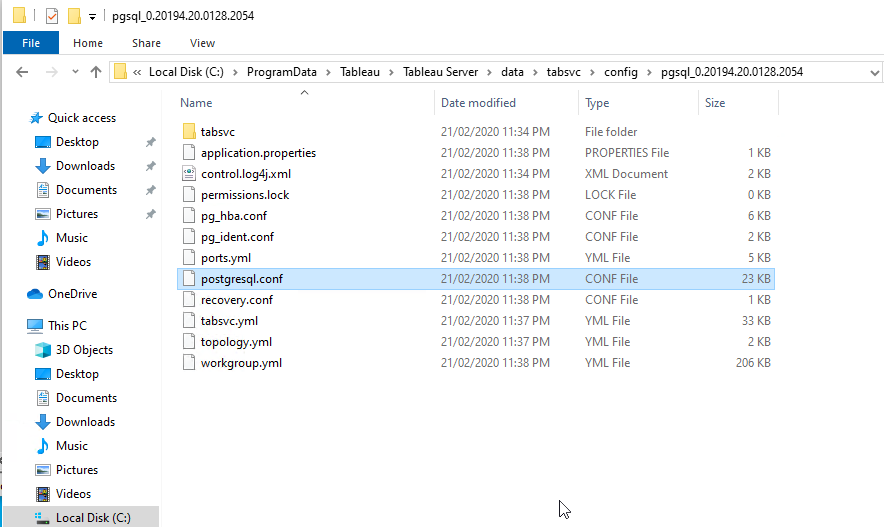Sort by the Date modified column
Viewport: 884px width, 527px height.
pos(478,103)
